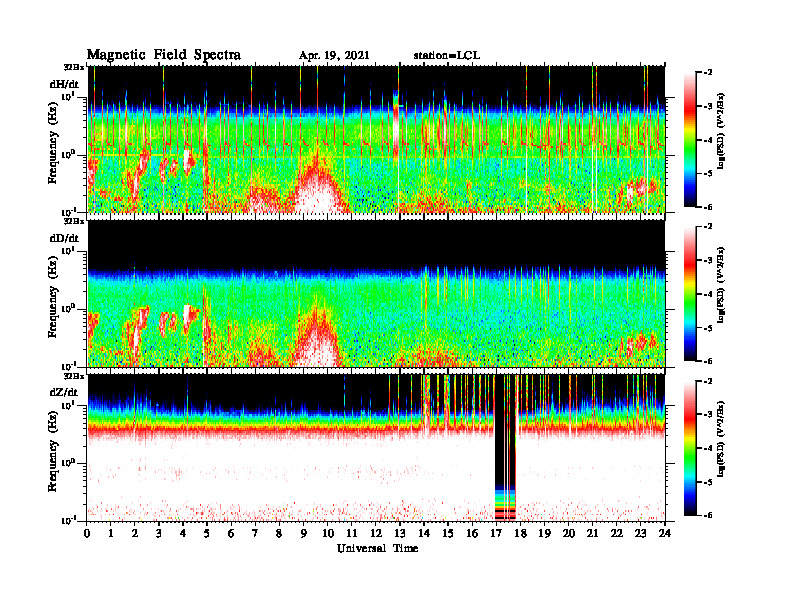Click the hour tick label "10" on time axis
The width and height of the screenshot is (792, 612).
point(327,534)
